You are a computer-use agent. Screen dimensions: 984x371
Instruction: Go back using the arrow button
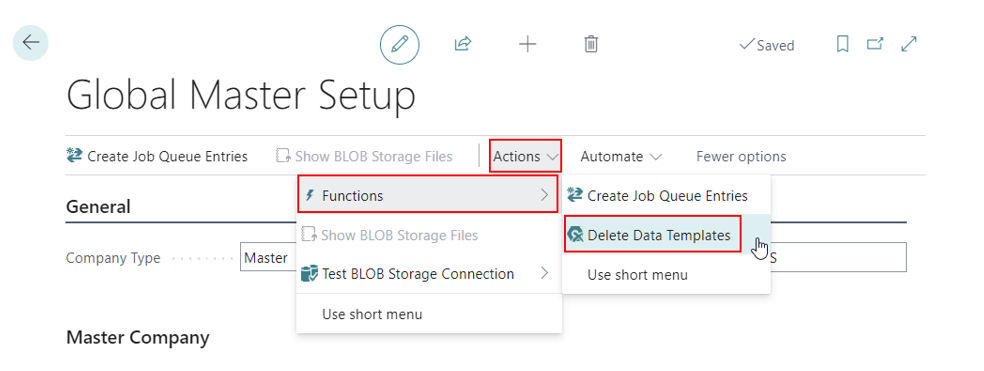[31, 43]
